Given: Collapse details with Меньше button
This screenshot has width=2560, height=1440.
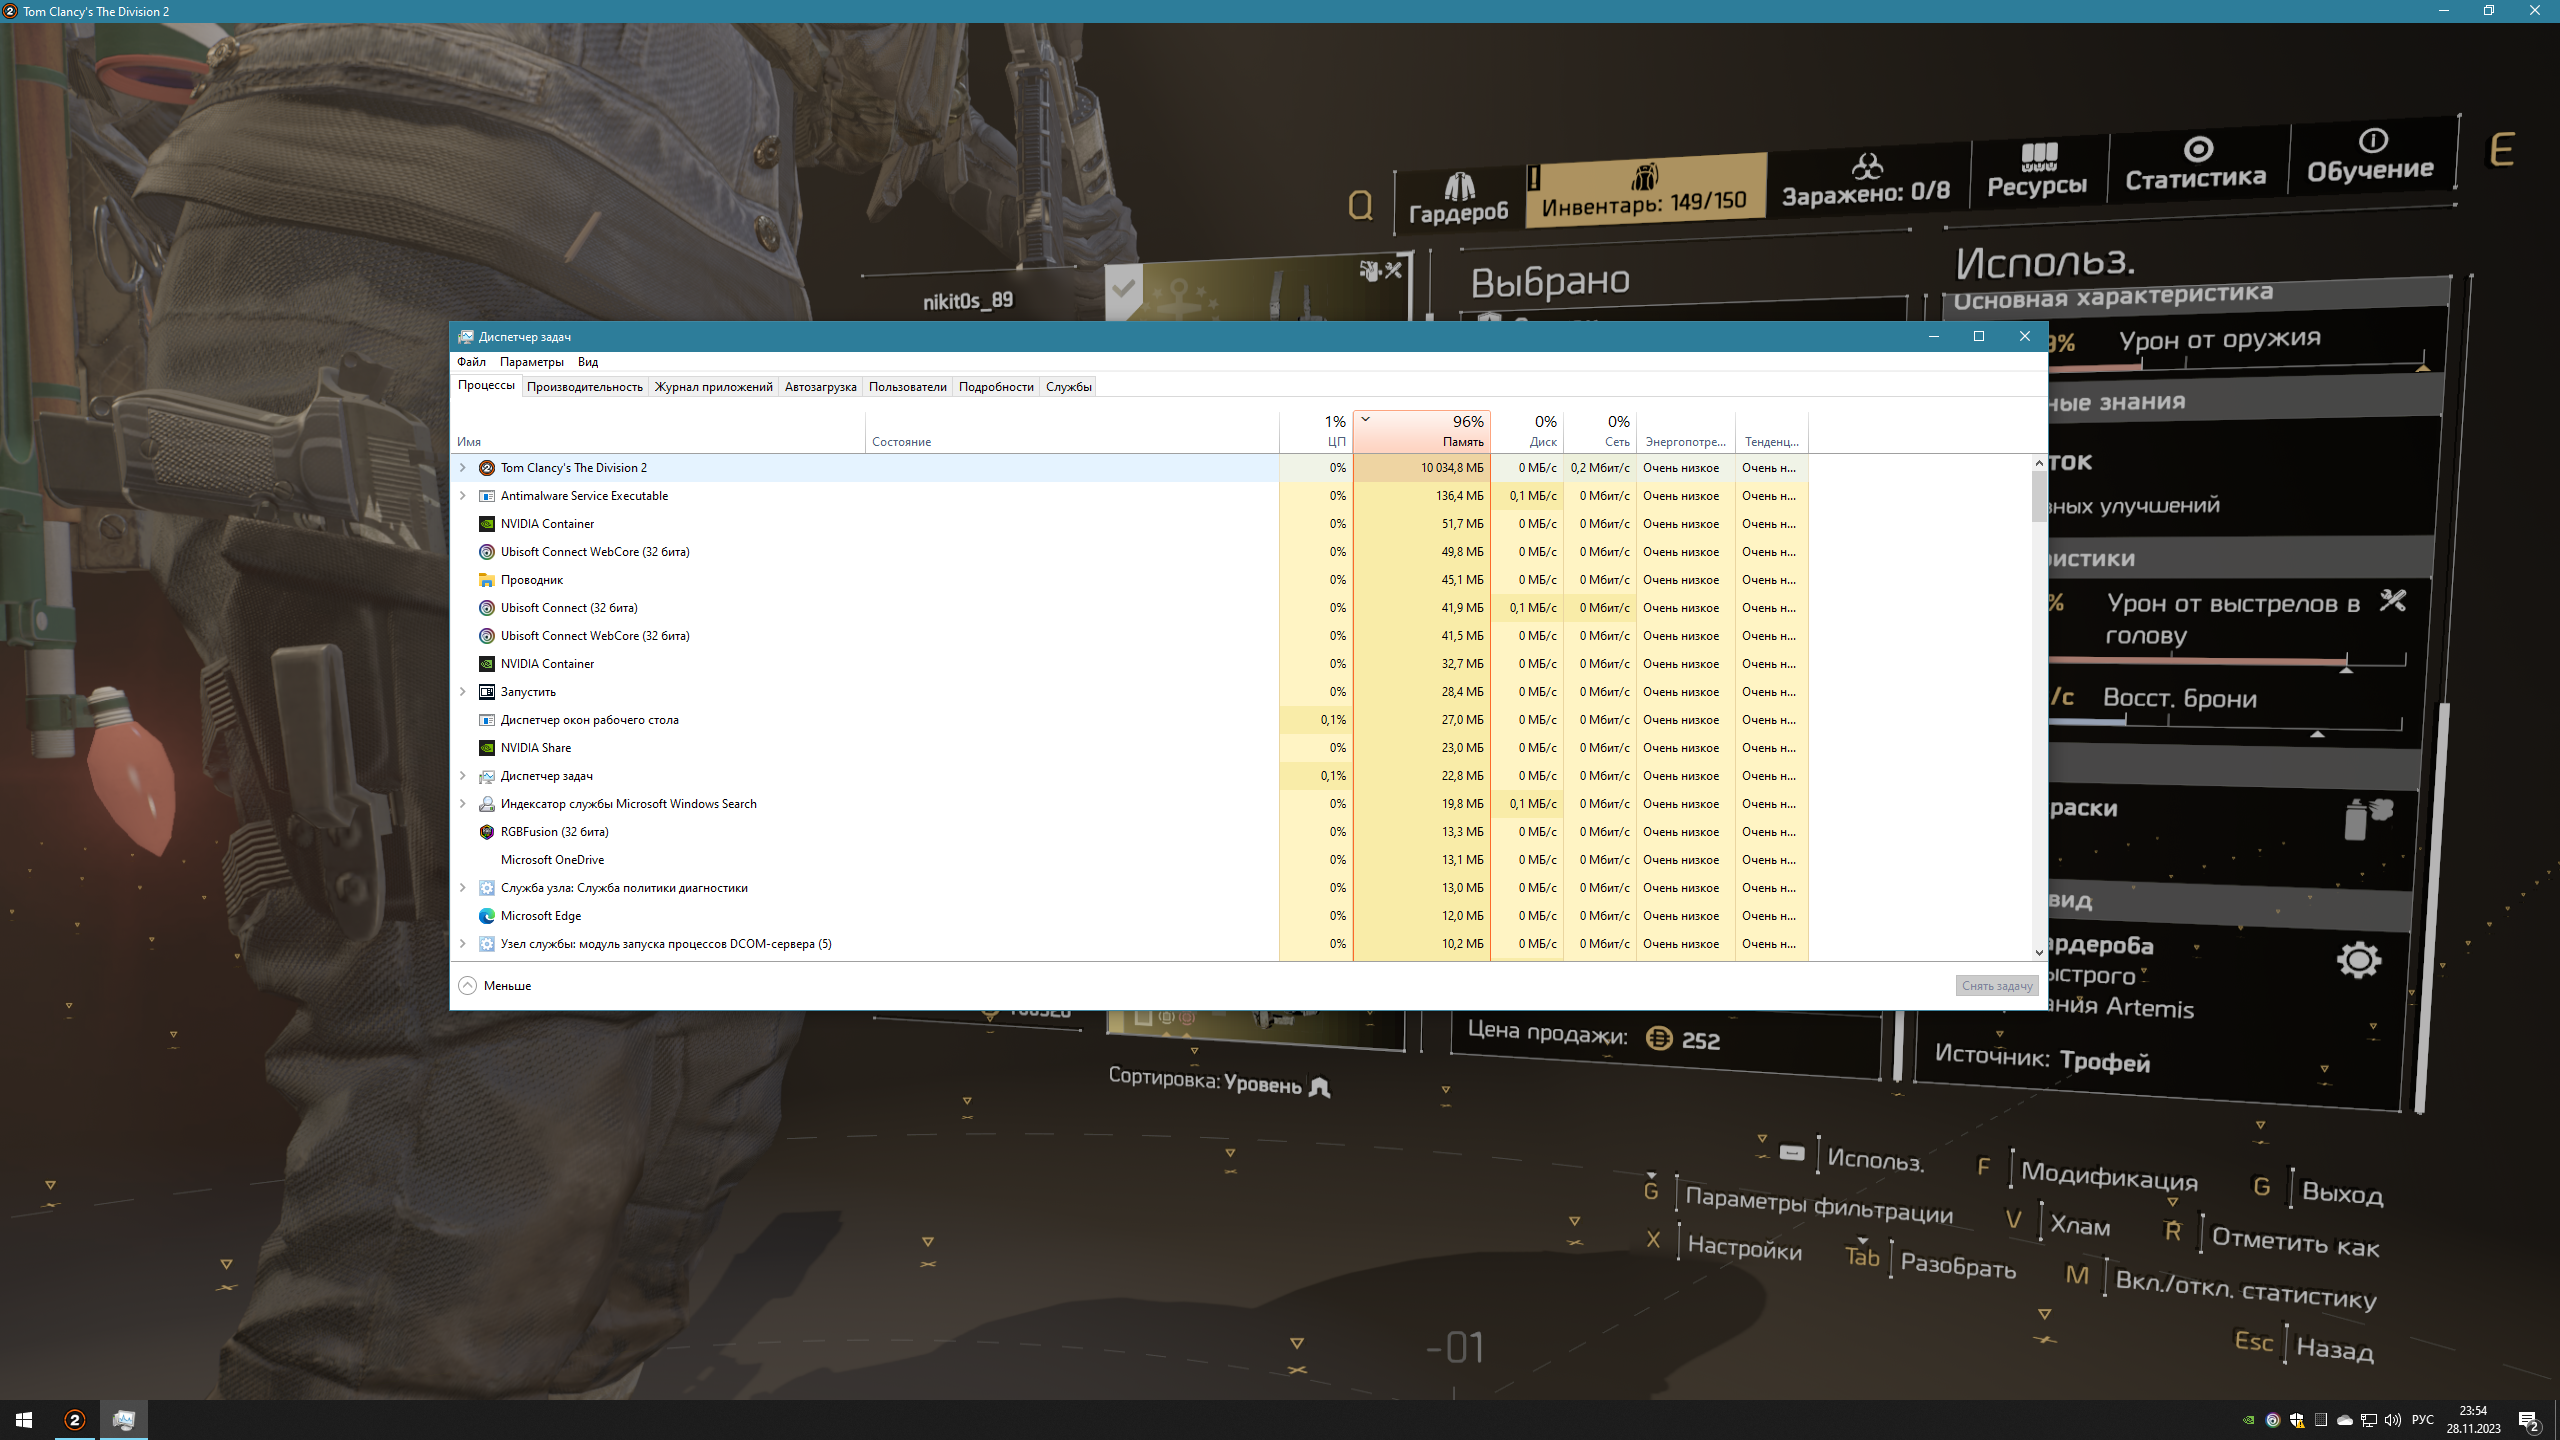Looking at the screenshot, I should point(495,986).
